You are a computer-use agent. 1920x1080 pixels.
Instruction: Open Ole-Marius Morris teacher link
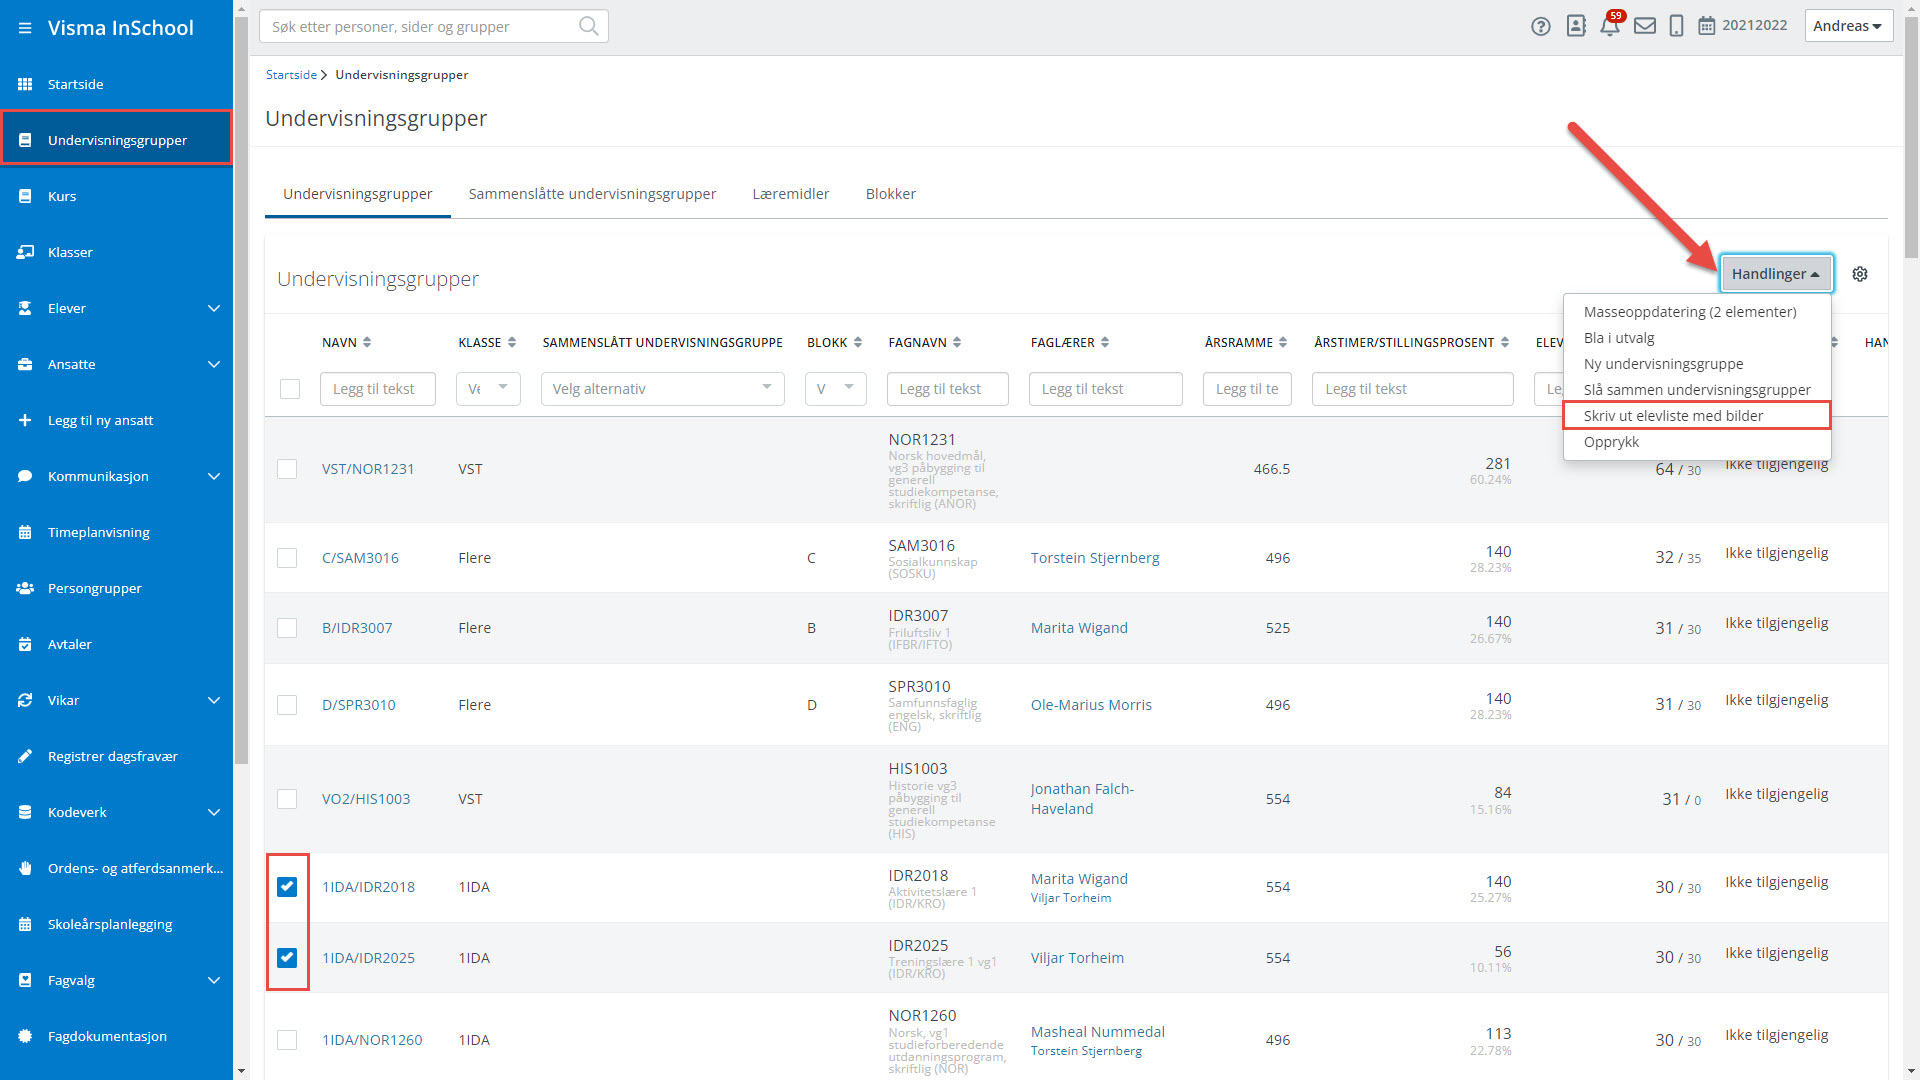1091,705
